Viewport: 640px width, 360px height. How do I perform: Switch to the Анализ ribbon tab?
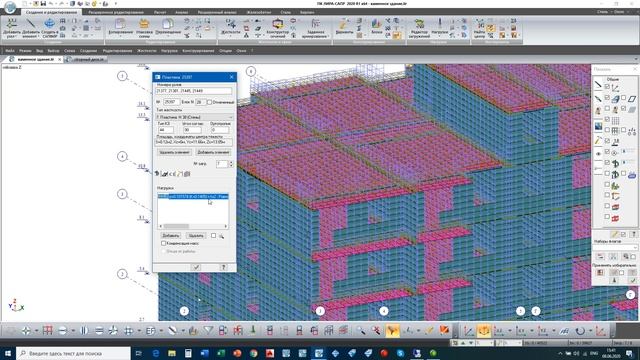coord(181,12)
